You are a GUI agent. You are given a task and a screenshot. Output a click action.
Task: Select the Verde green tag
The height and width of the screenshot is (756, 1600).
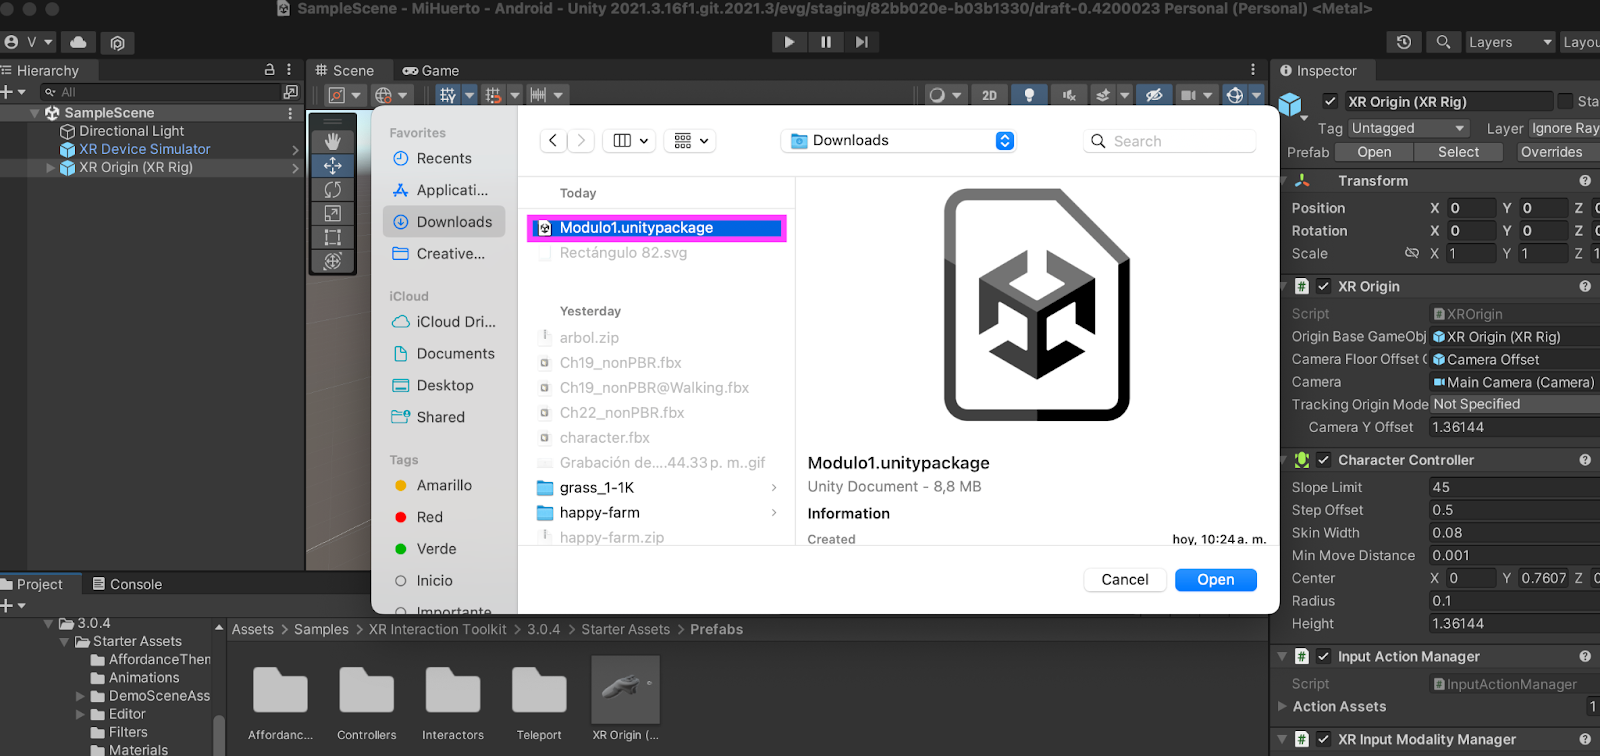click(x=444, y=549)
